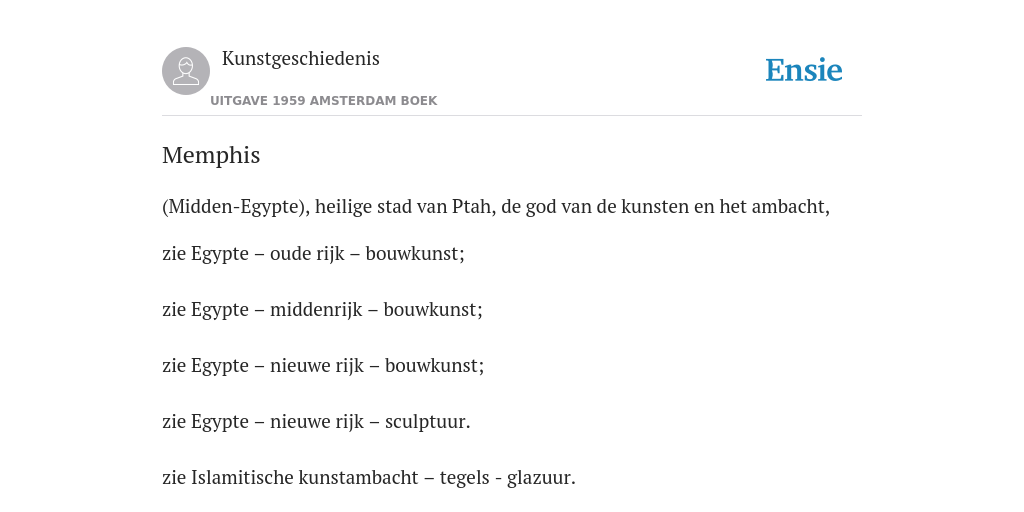1024x512 pixels.
Task: Open the Kunstgeschiedenis author name
Action: tap(300, 59)
